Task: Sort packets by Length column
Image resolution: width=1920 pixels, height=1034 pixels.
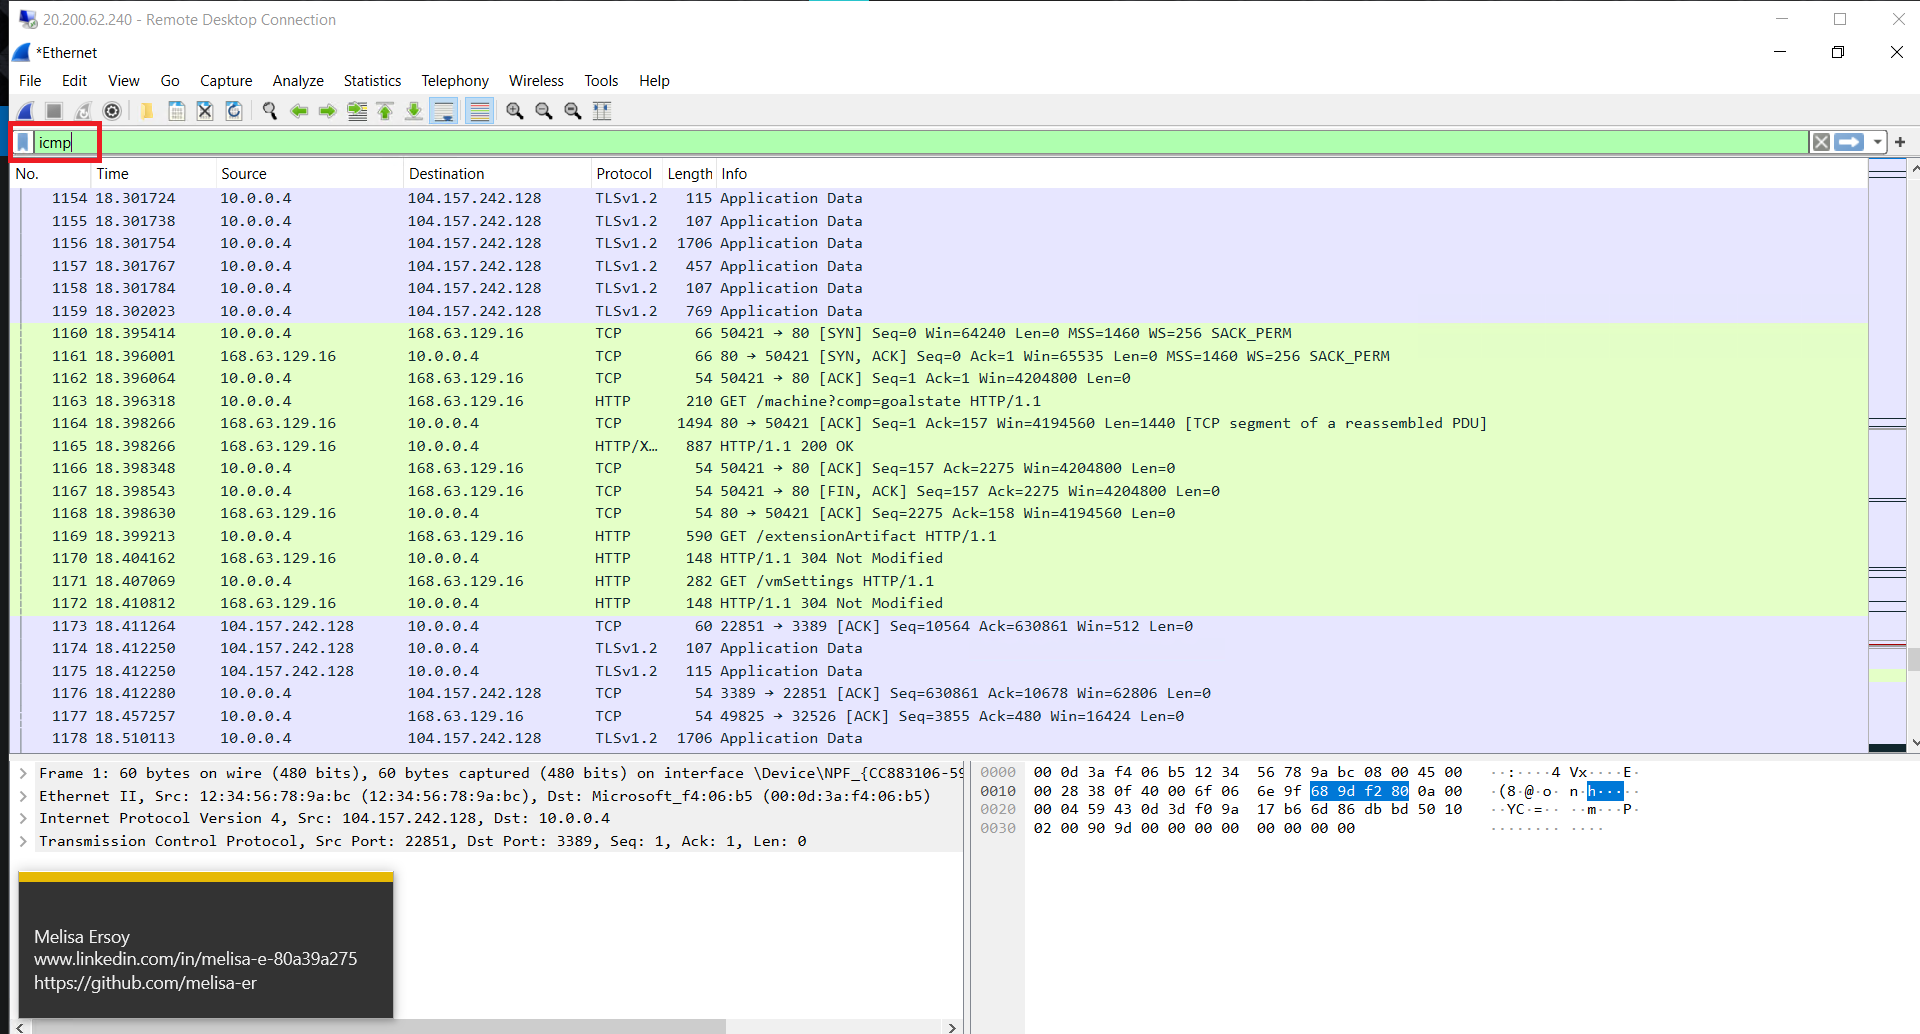Action: [x=690, y=174]
